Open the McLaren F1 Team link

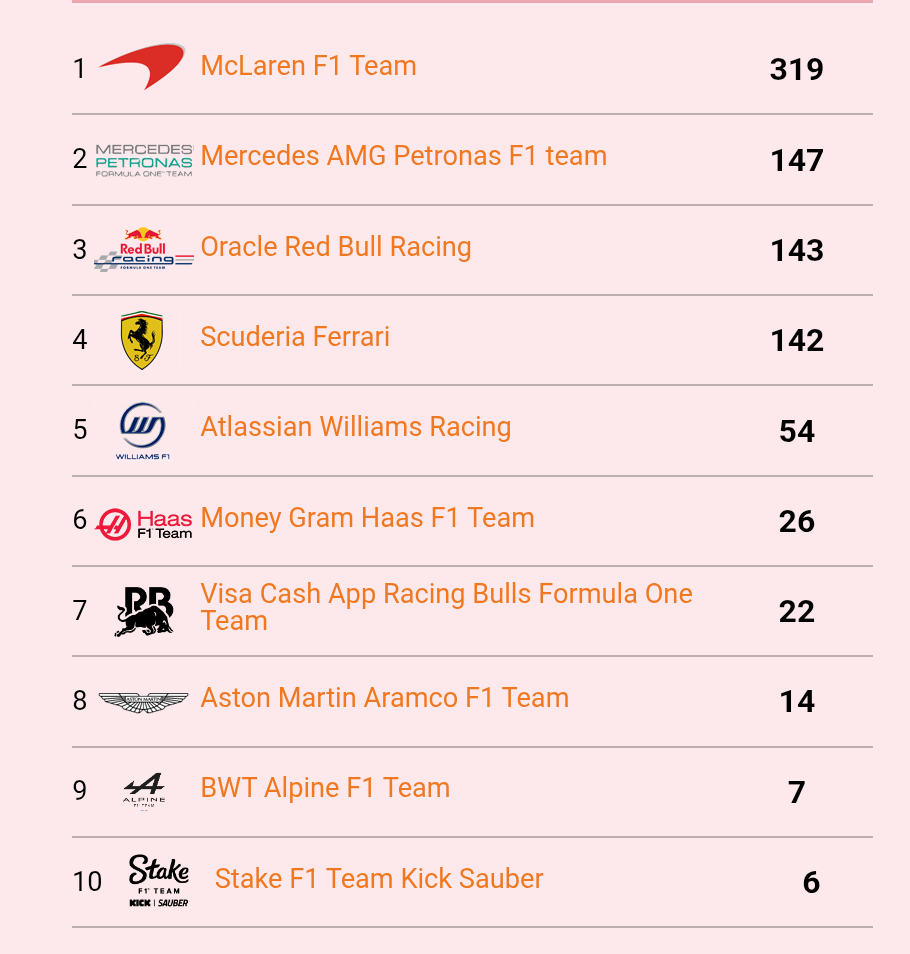[x=308, y=66]
